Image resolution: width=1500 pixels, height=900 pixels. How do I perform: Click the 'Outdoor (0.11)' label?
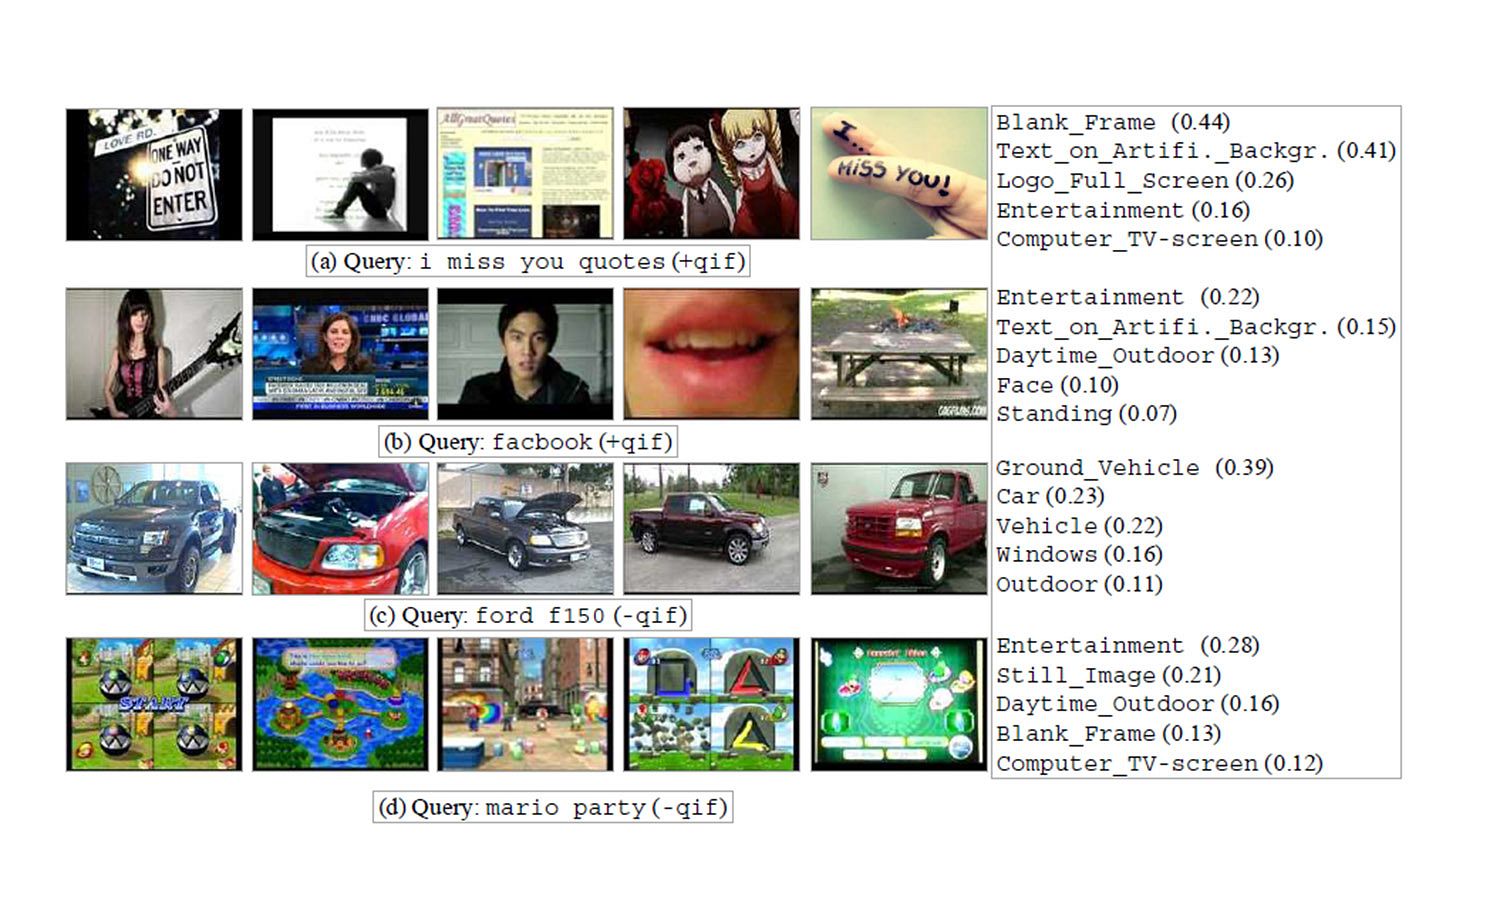1079,584
